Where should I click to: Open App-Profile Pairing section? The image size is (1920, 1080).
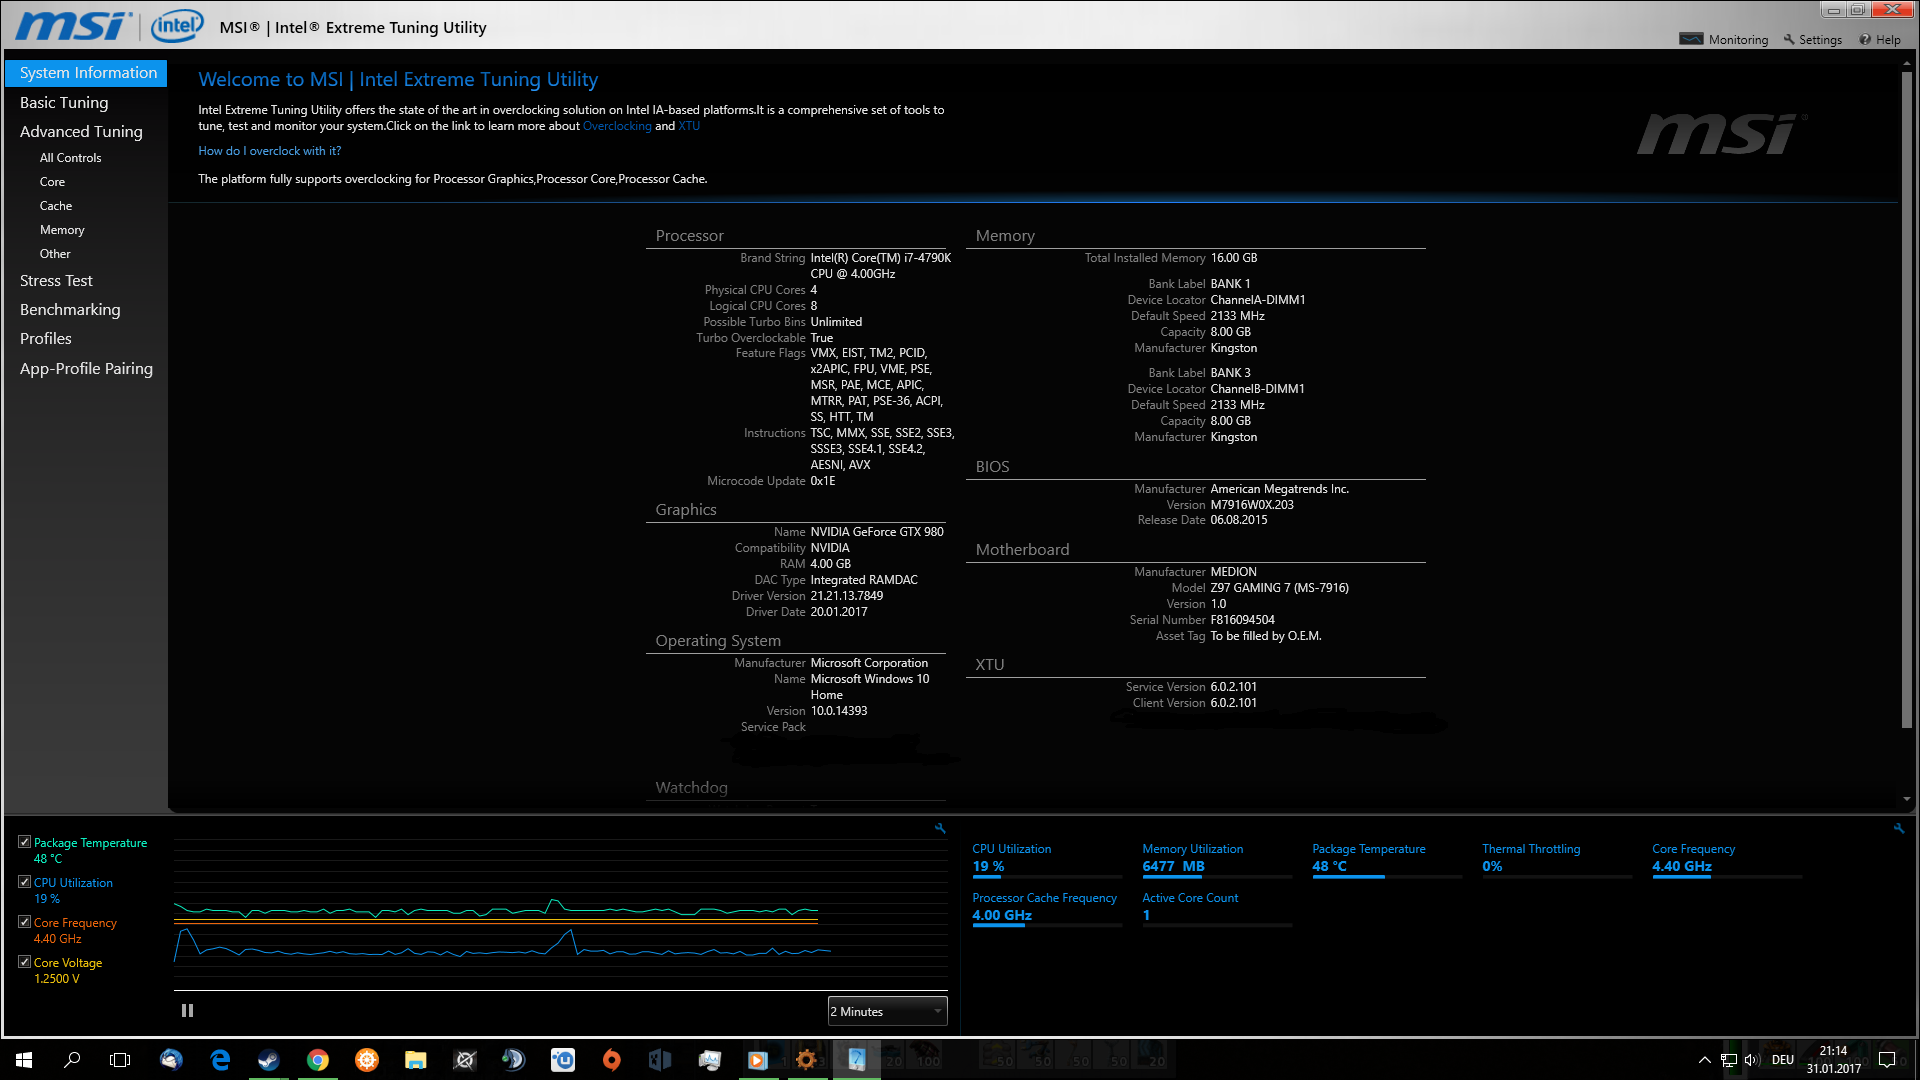86,369
